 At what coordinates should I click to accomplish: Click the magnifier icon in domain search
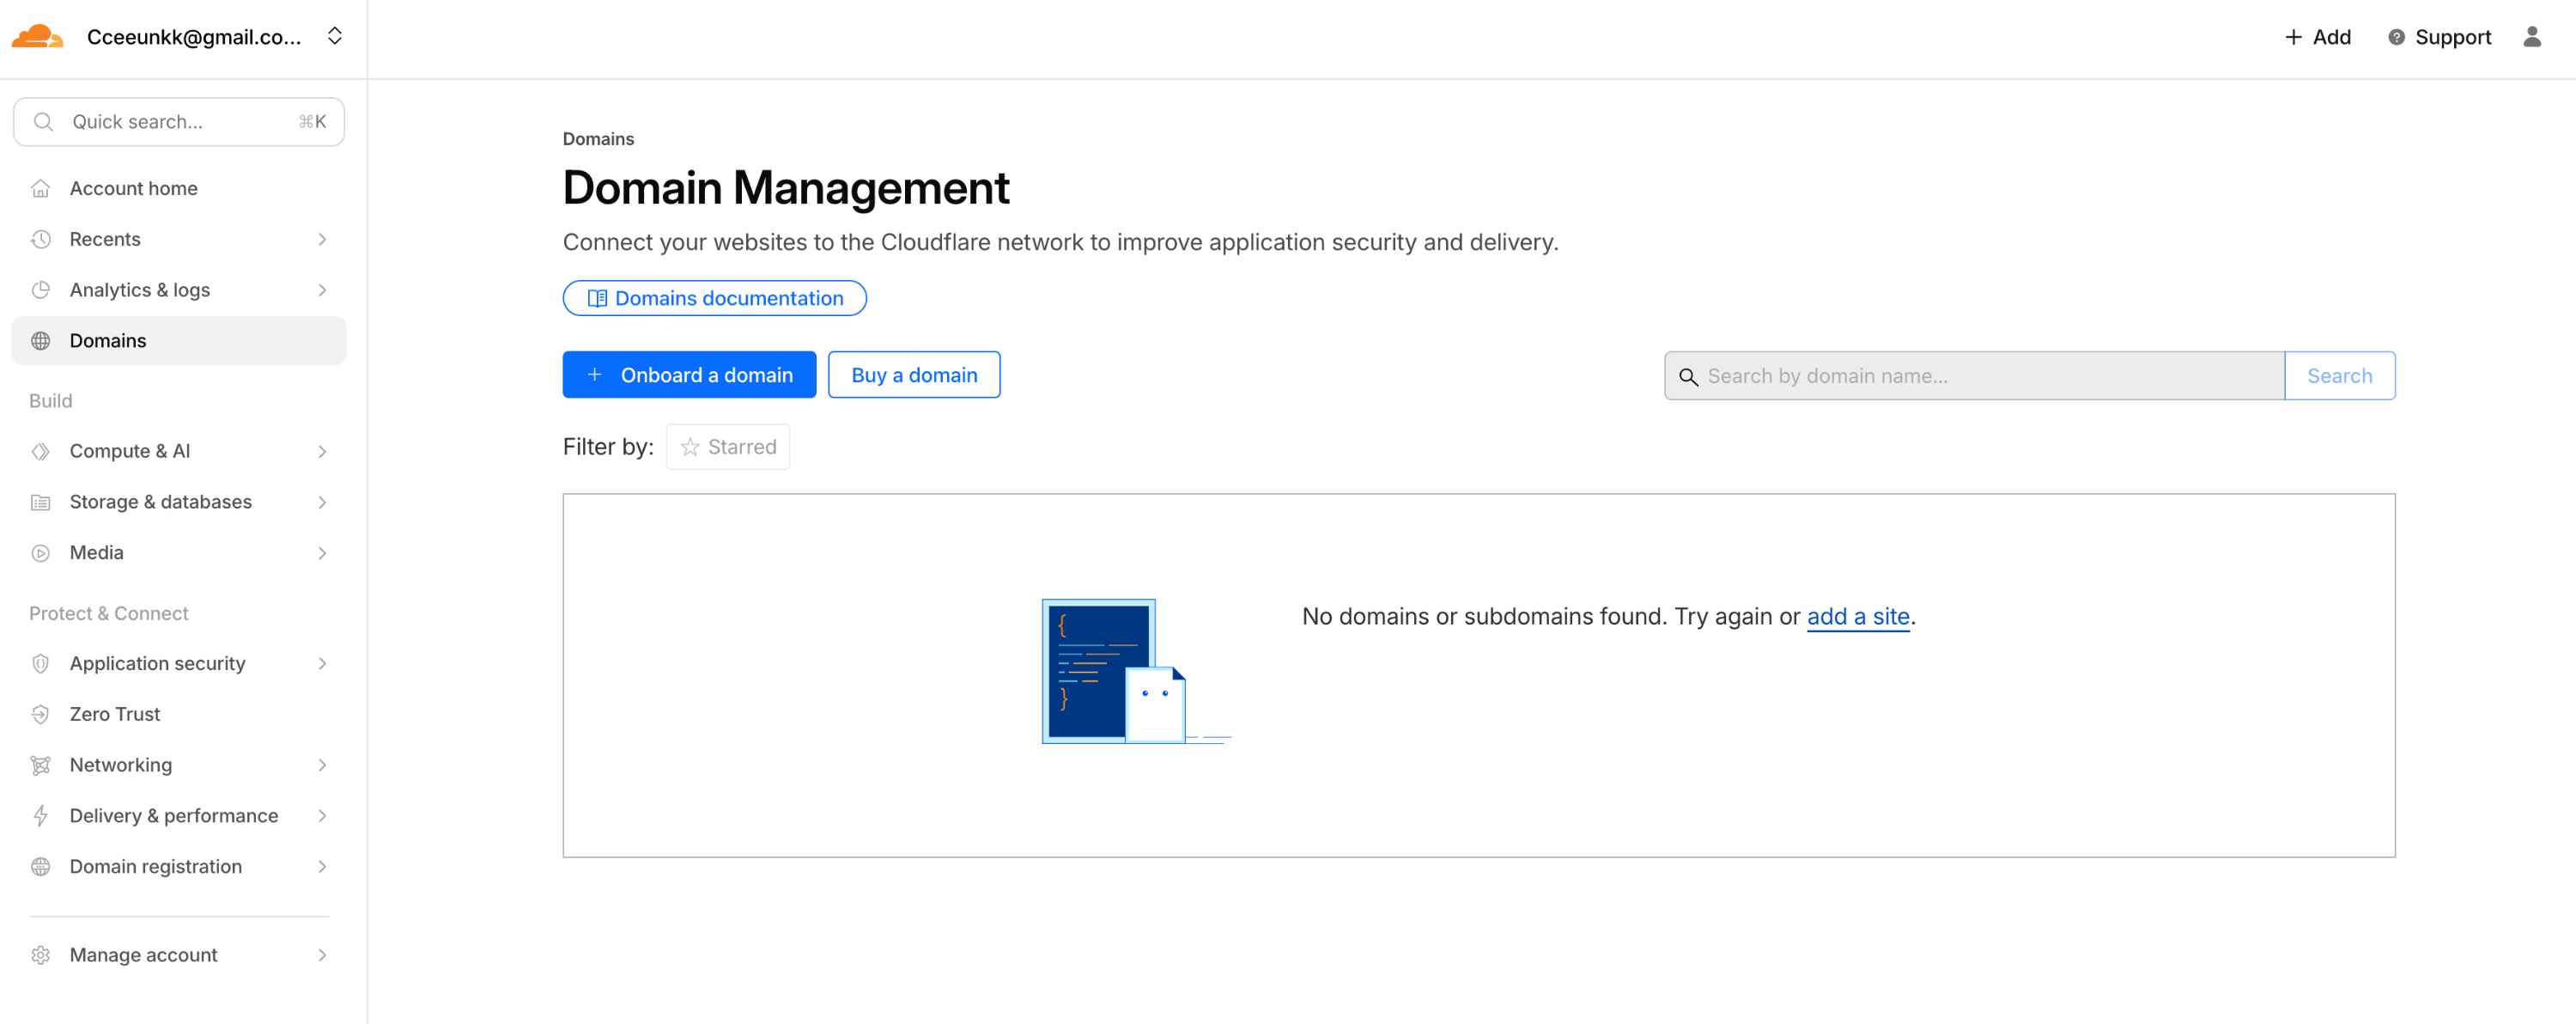click(x=1688, y=376)
